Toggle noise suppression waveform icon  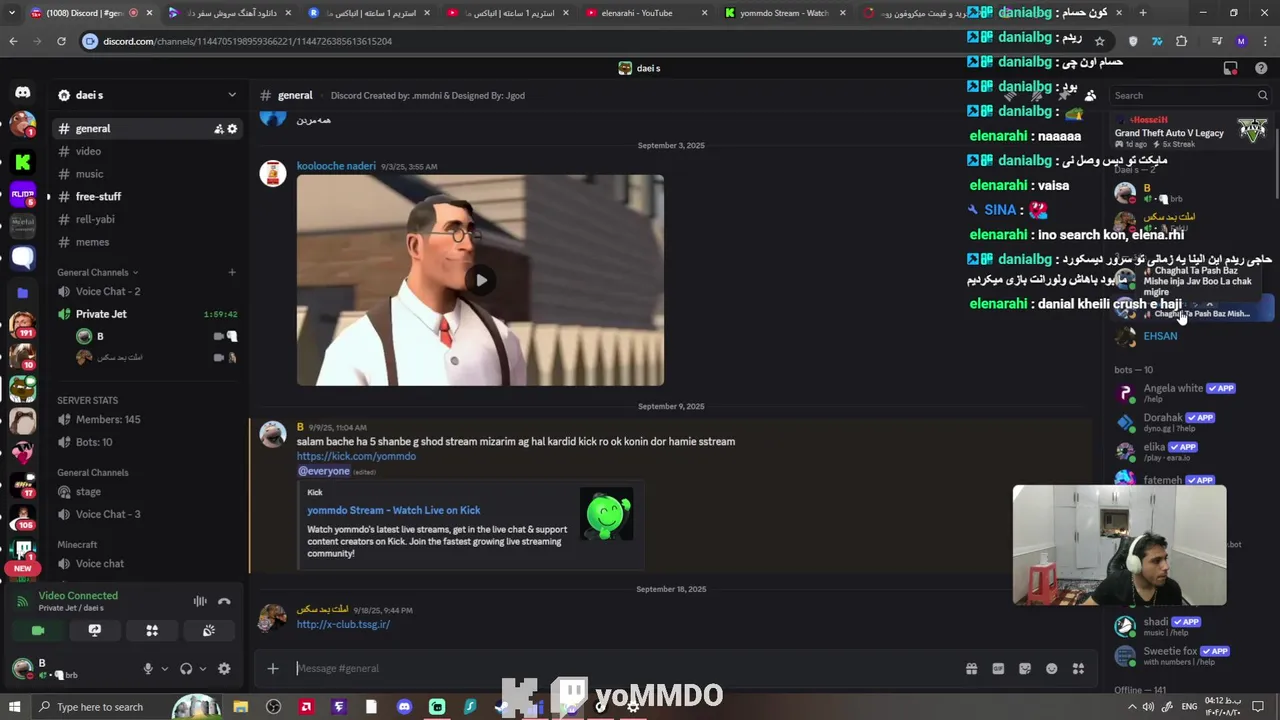point(200,601)
